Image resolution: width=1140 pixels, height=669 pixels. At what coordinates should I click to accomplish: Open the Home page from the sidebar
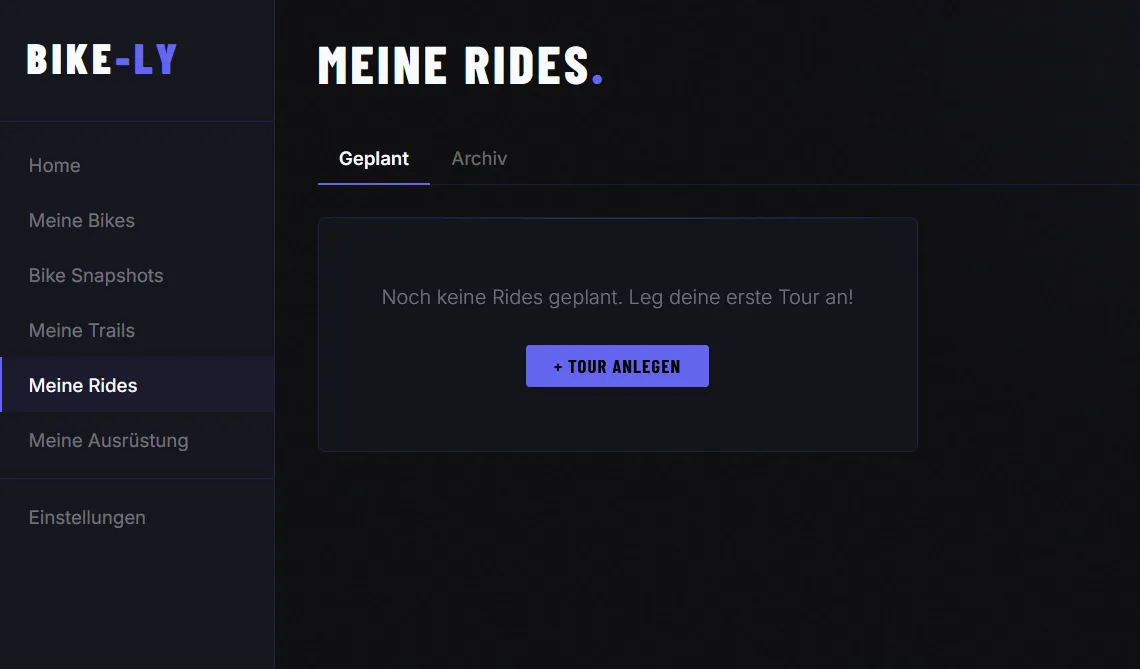(54, 165)
